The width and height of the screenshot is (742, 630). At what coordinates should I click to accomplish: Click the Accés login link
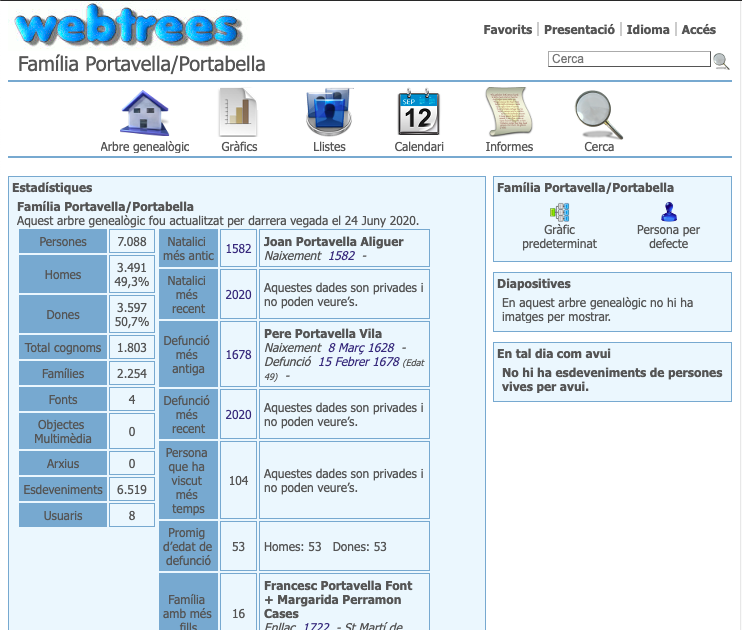(698, 30)
